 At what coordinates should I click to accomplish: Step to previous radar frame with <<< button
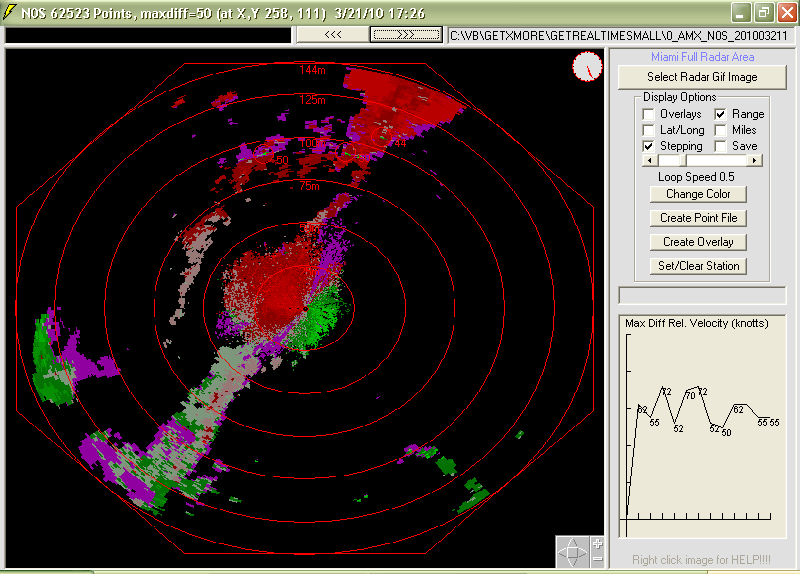tap(333, 34)
